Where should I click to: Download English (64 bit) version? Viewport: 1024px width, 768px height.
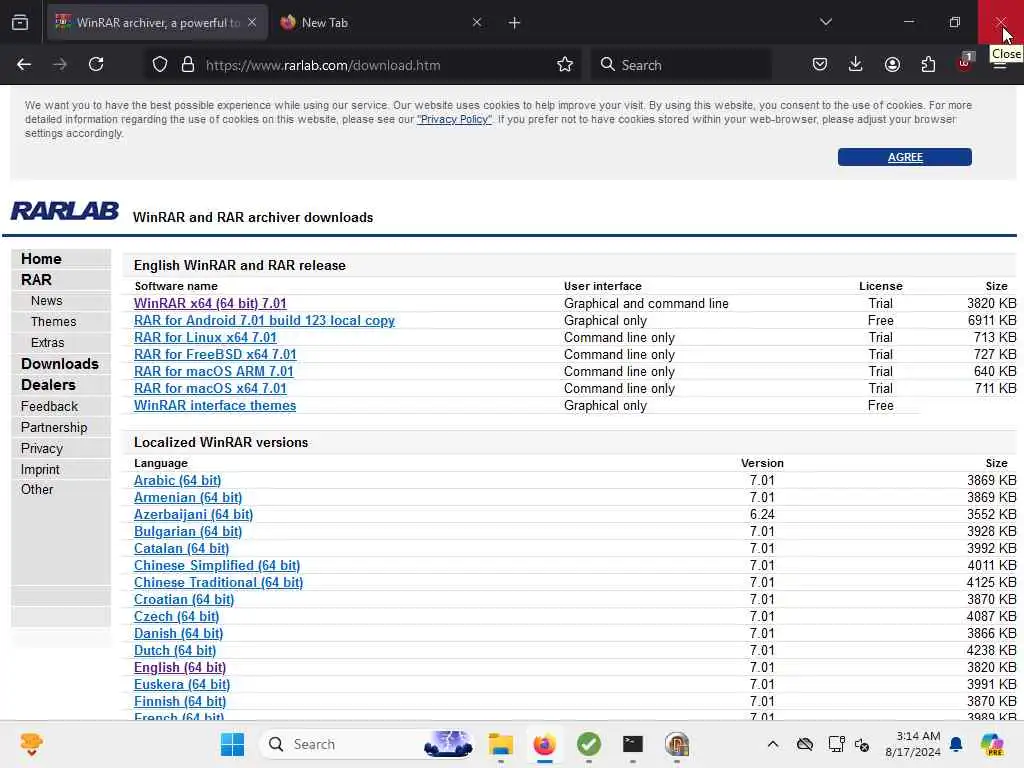(x=180, y=667)
